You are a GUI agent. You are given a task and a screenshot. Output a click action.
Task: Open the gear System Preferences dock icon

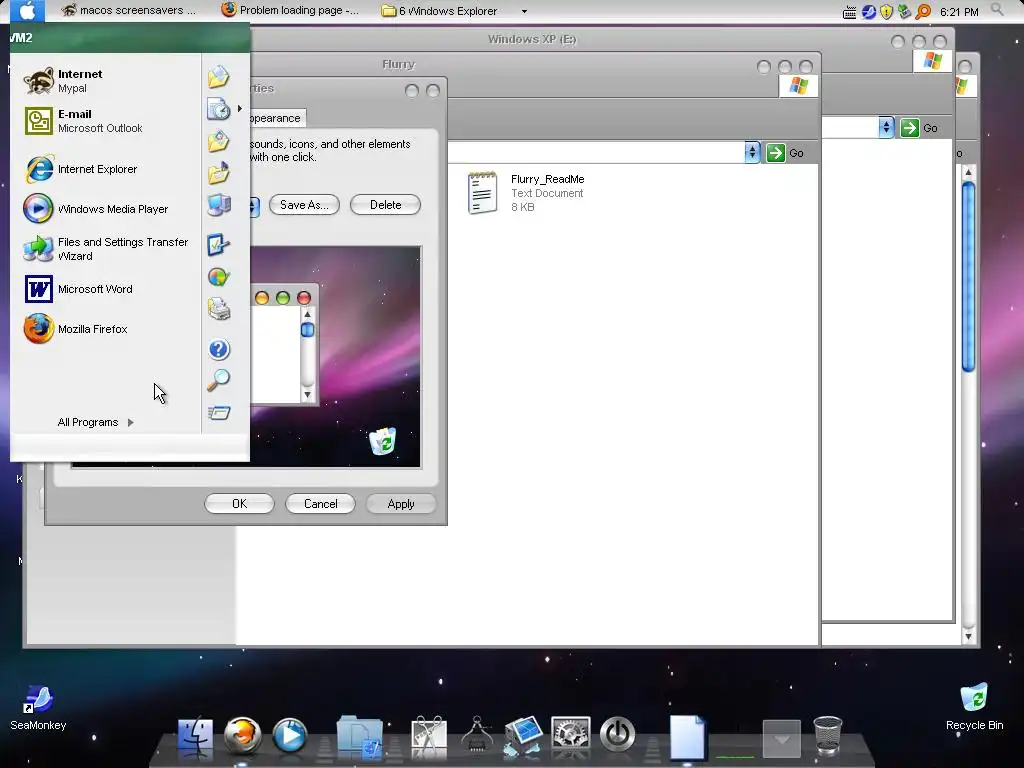tap(570, 734)
